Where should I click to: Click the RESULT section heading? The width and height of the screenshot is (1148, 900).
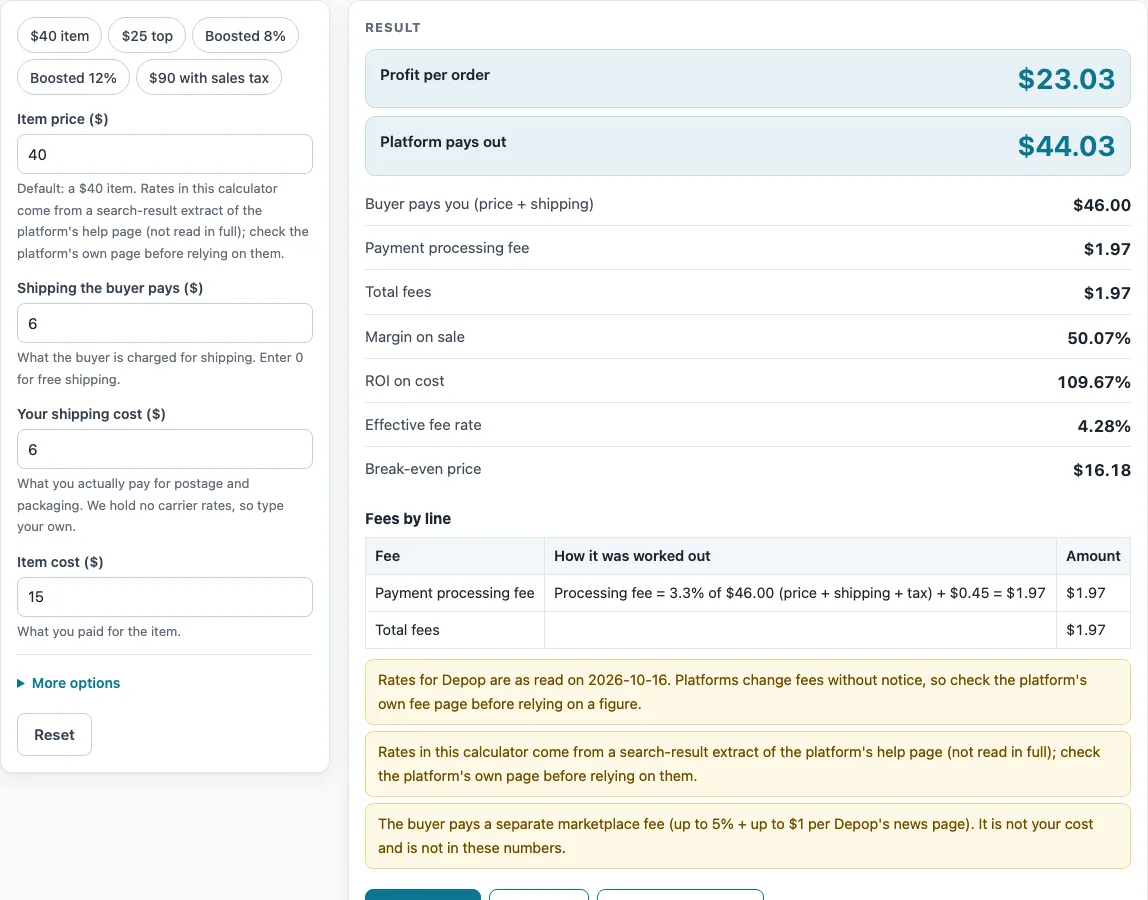[393, 28]
